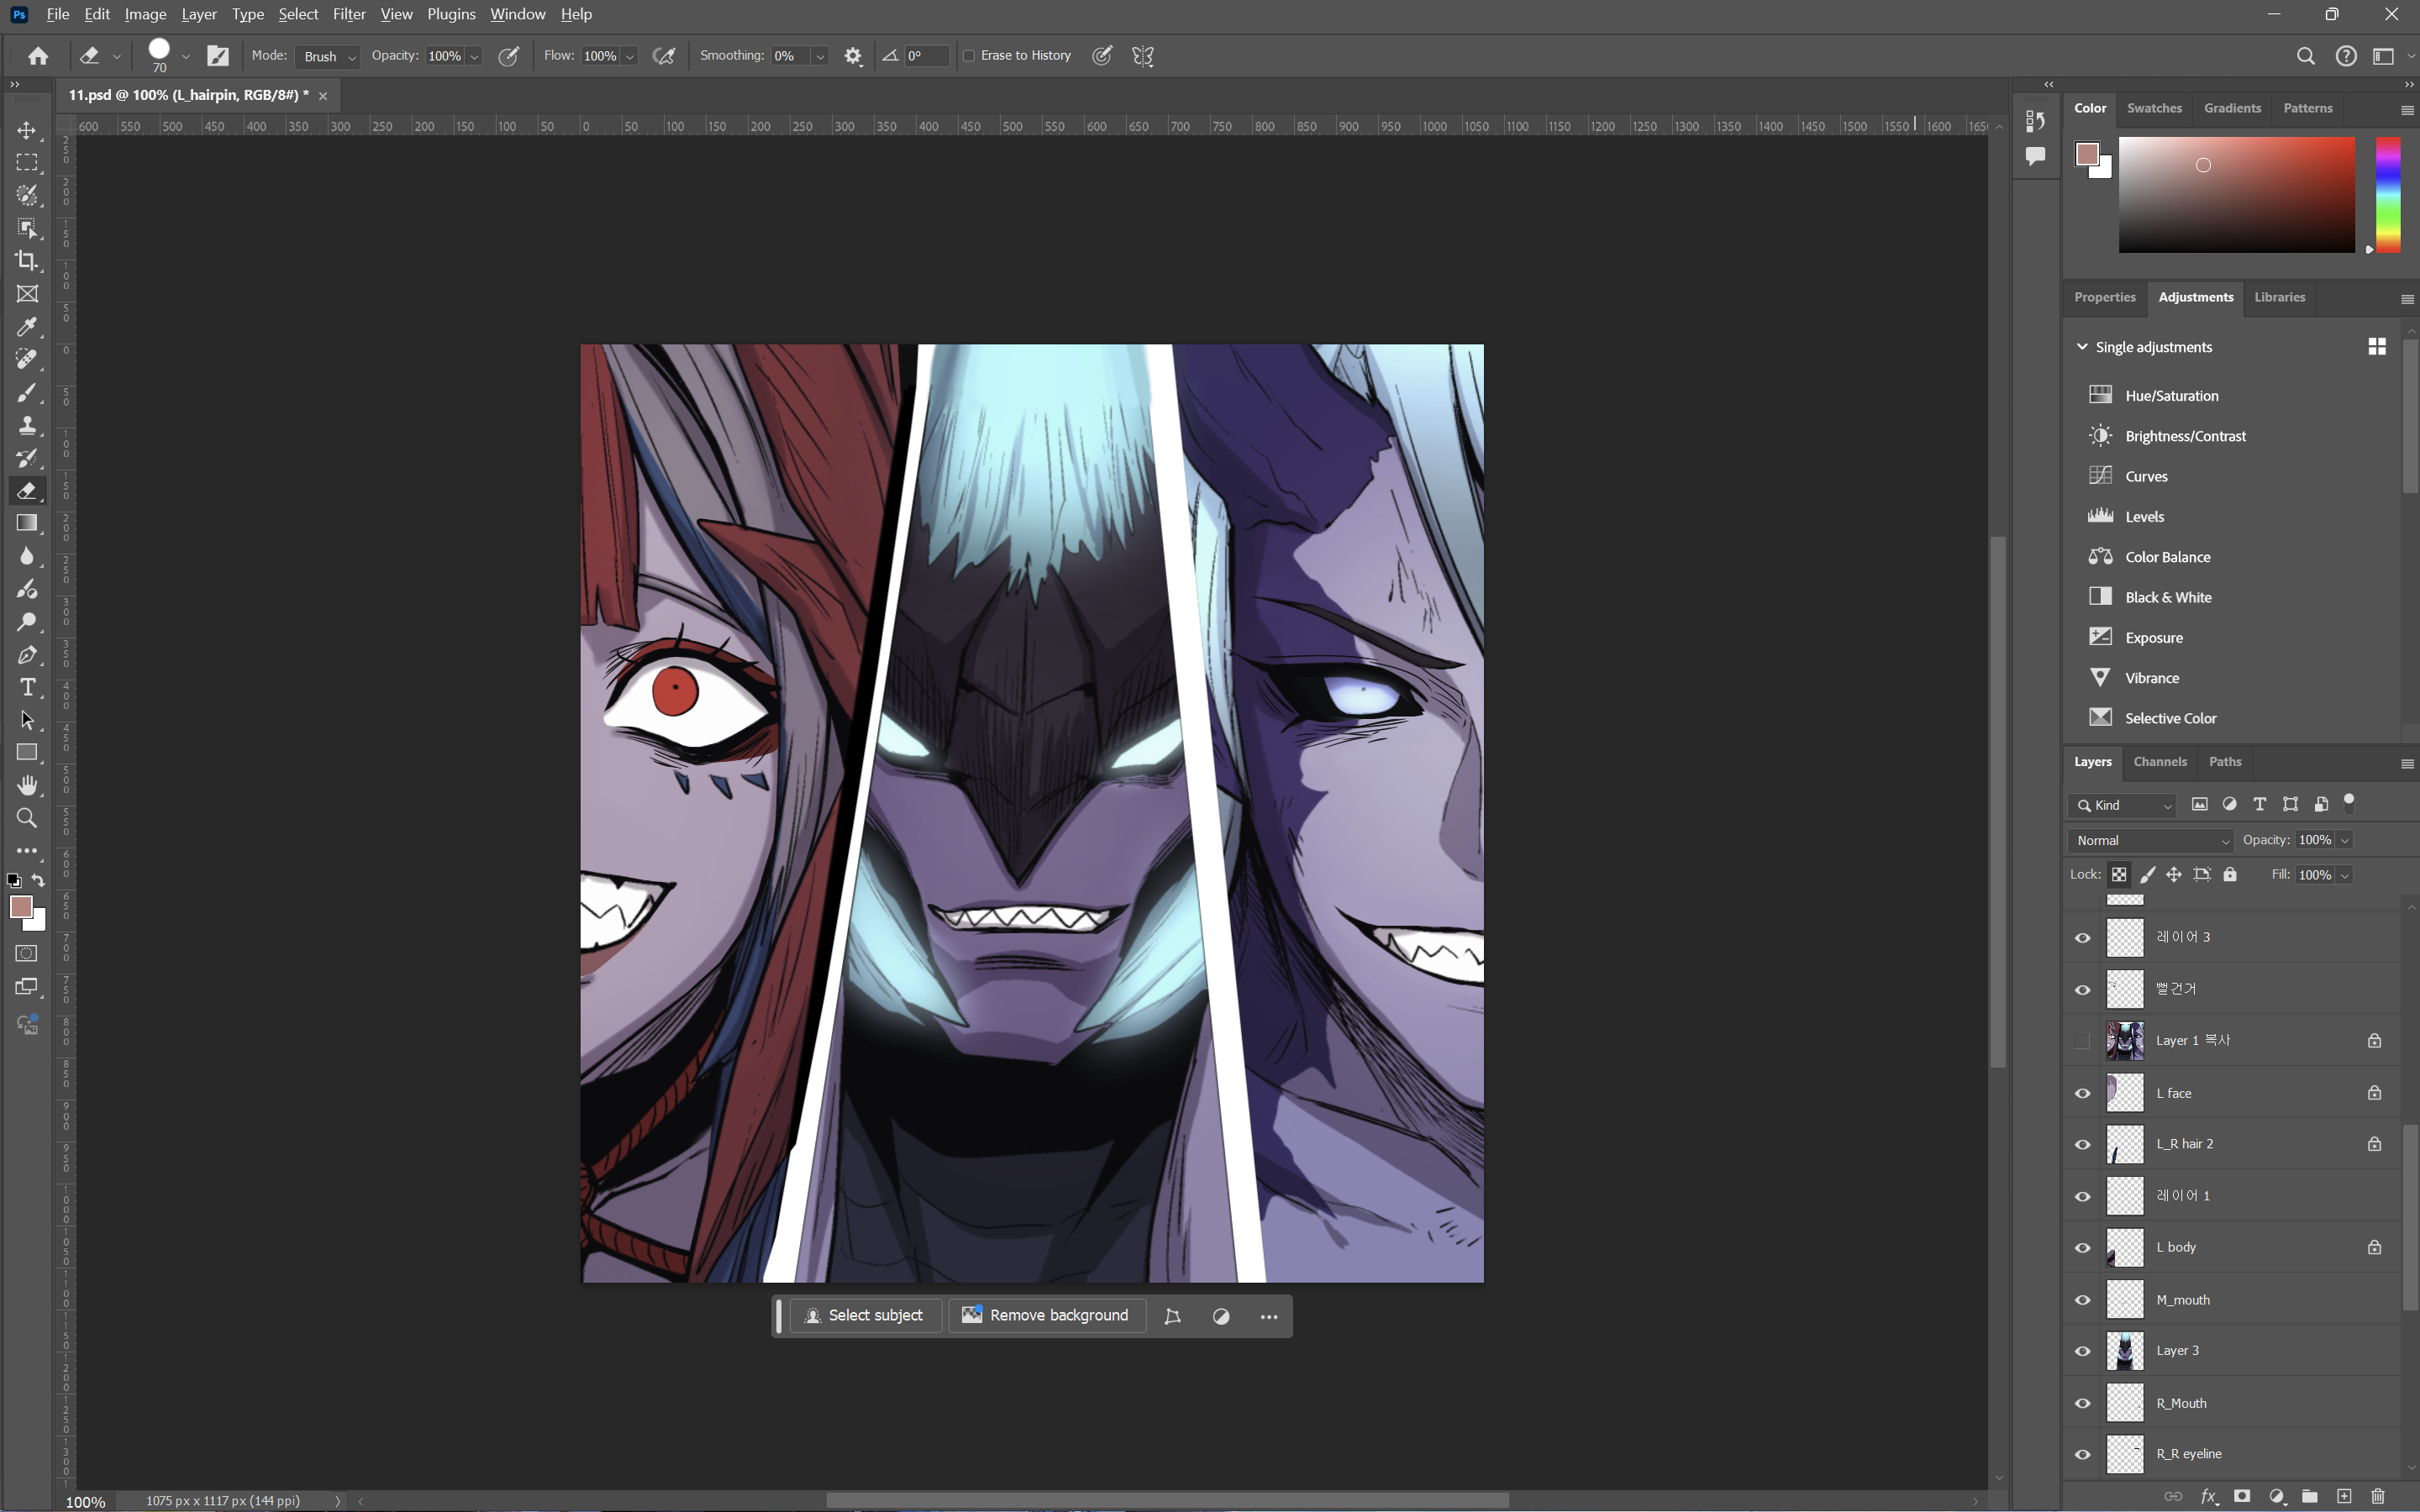
Task: Open the layer blending mode dropdown
Action: tap(2151, 840)
